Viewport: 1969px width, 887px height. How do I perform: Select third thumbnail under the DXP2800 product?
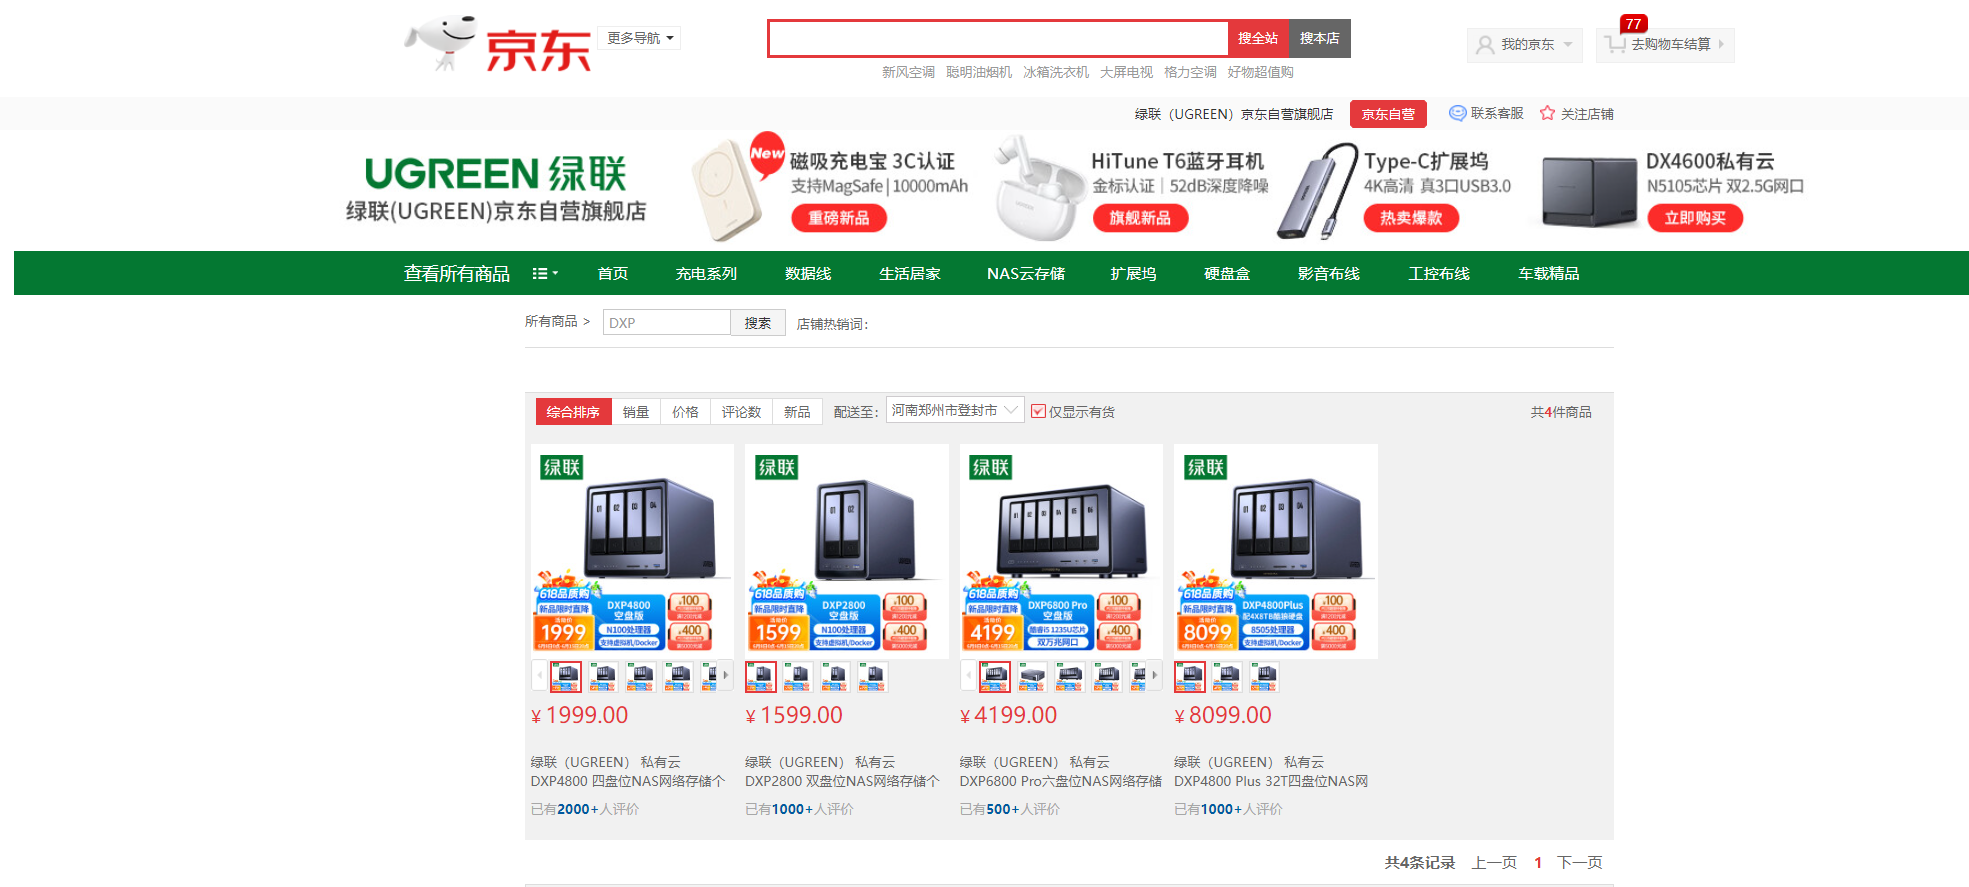[x=835, y=677]
